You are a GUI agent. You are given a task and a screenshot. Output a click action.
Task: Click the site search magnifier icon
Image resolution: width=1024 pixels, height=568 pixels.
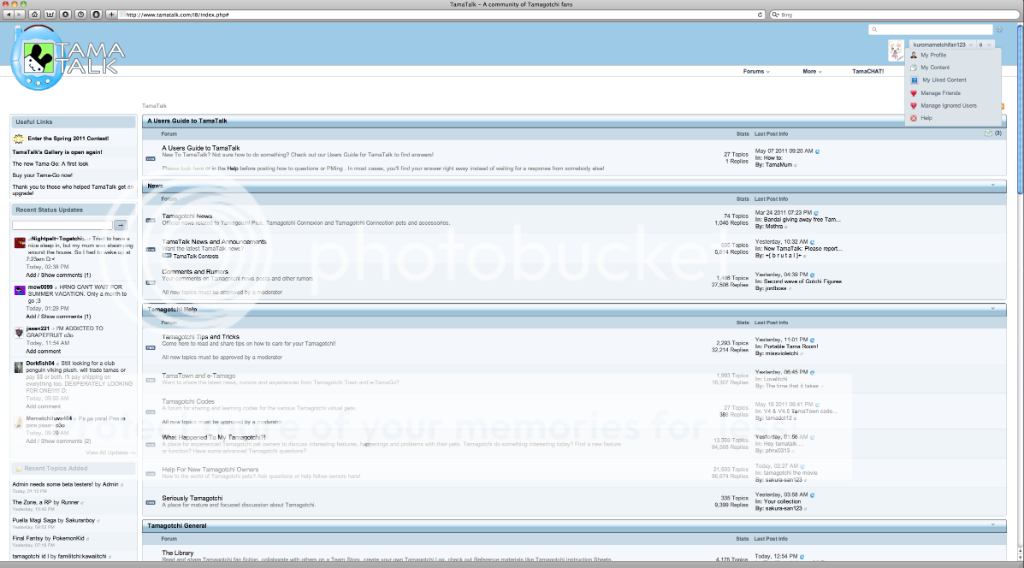tap(874, 29)
